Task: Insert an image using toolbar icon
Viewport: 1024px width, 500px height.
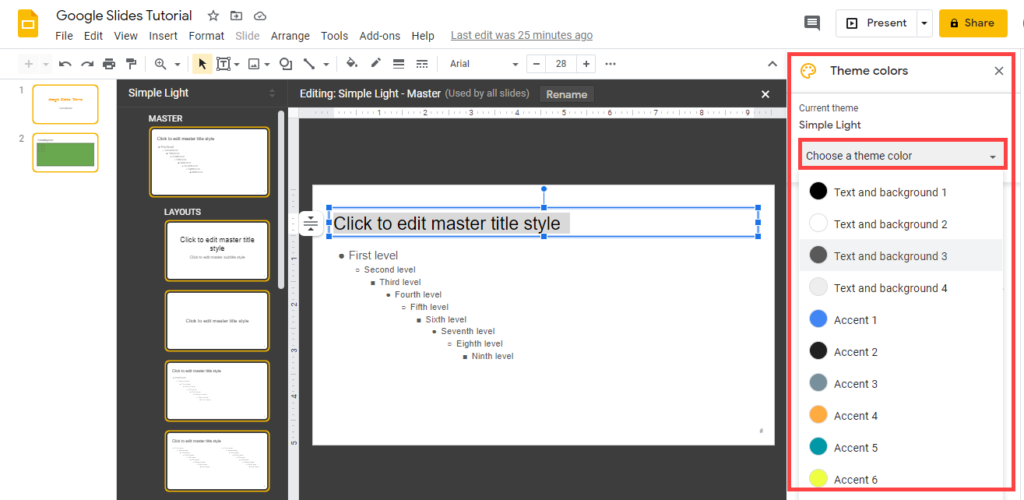Action: point(254,64)
